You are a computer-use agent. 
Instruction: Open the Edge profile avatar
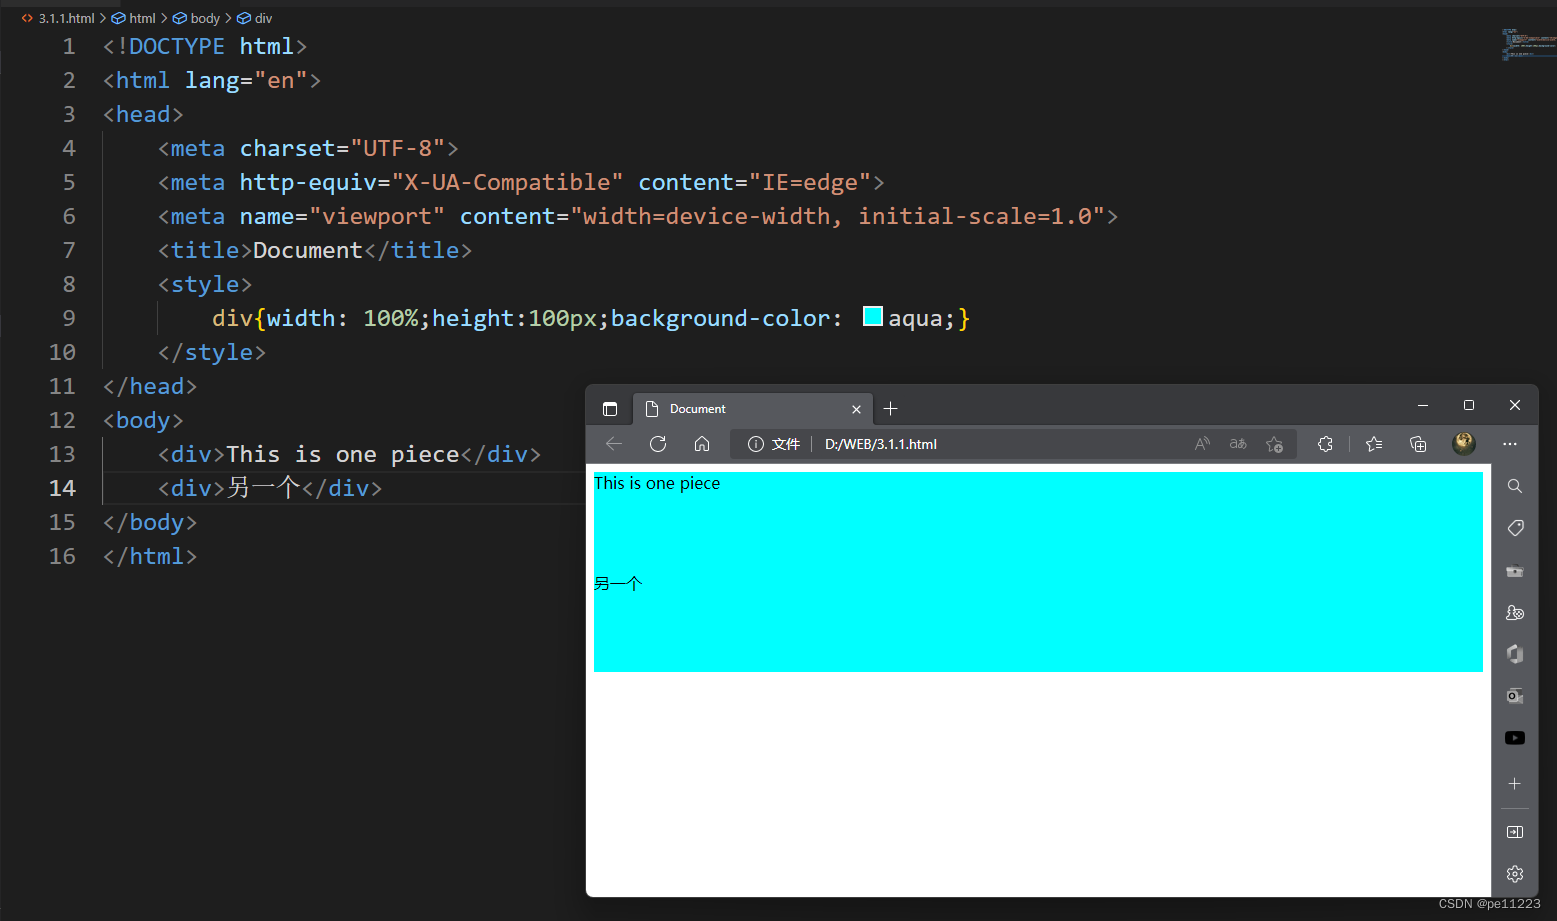[1464, 443]
